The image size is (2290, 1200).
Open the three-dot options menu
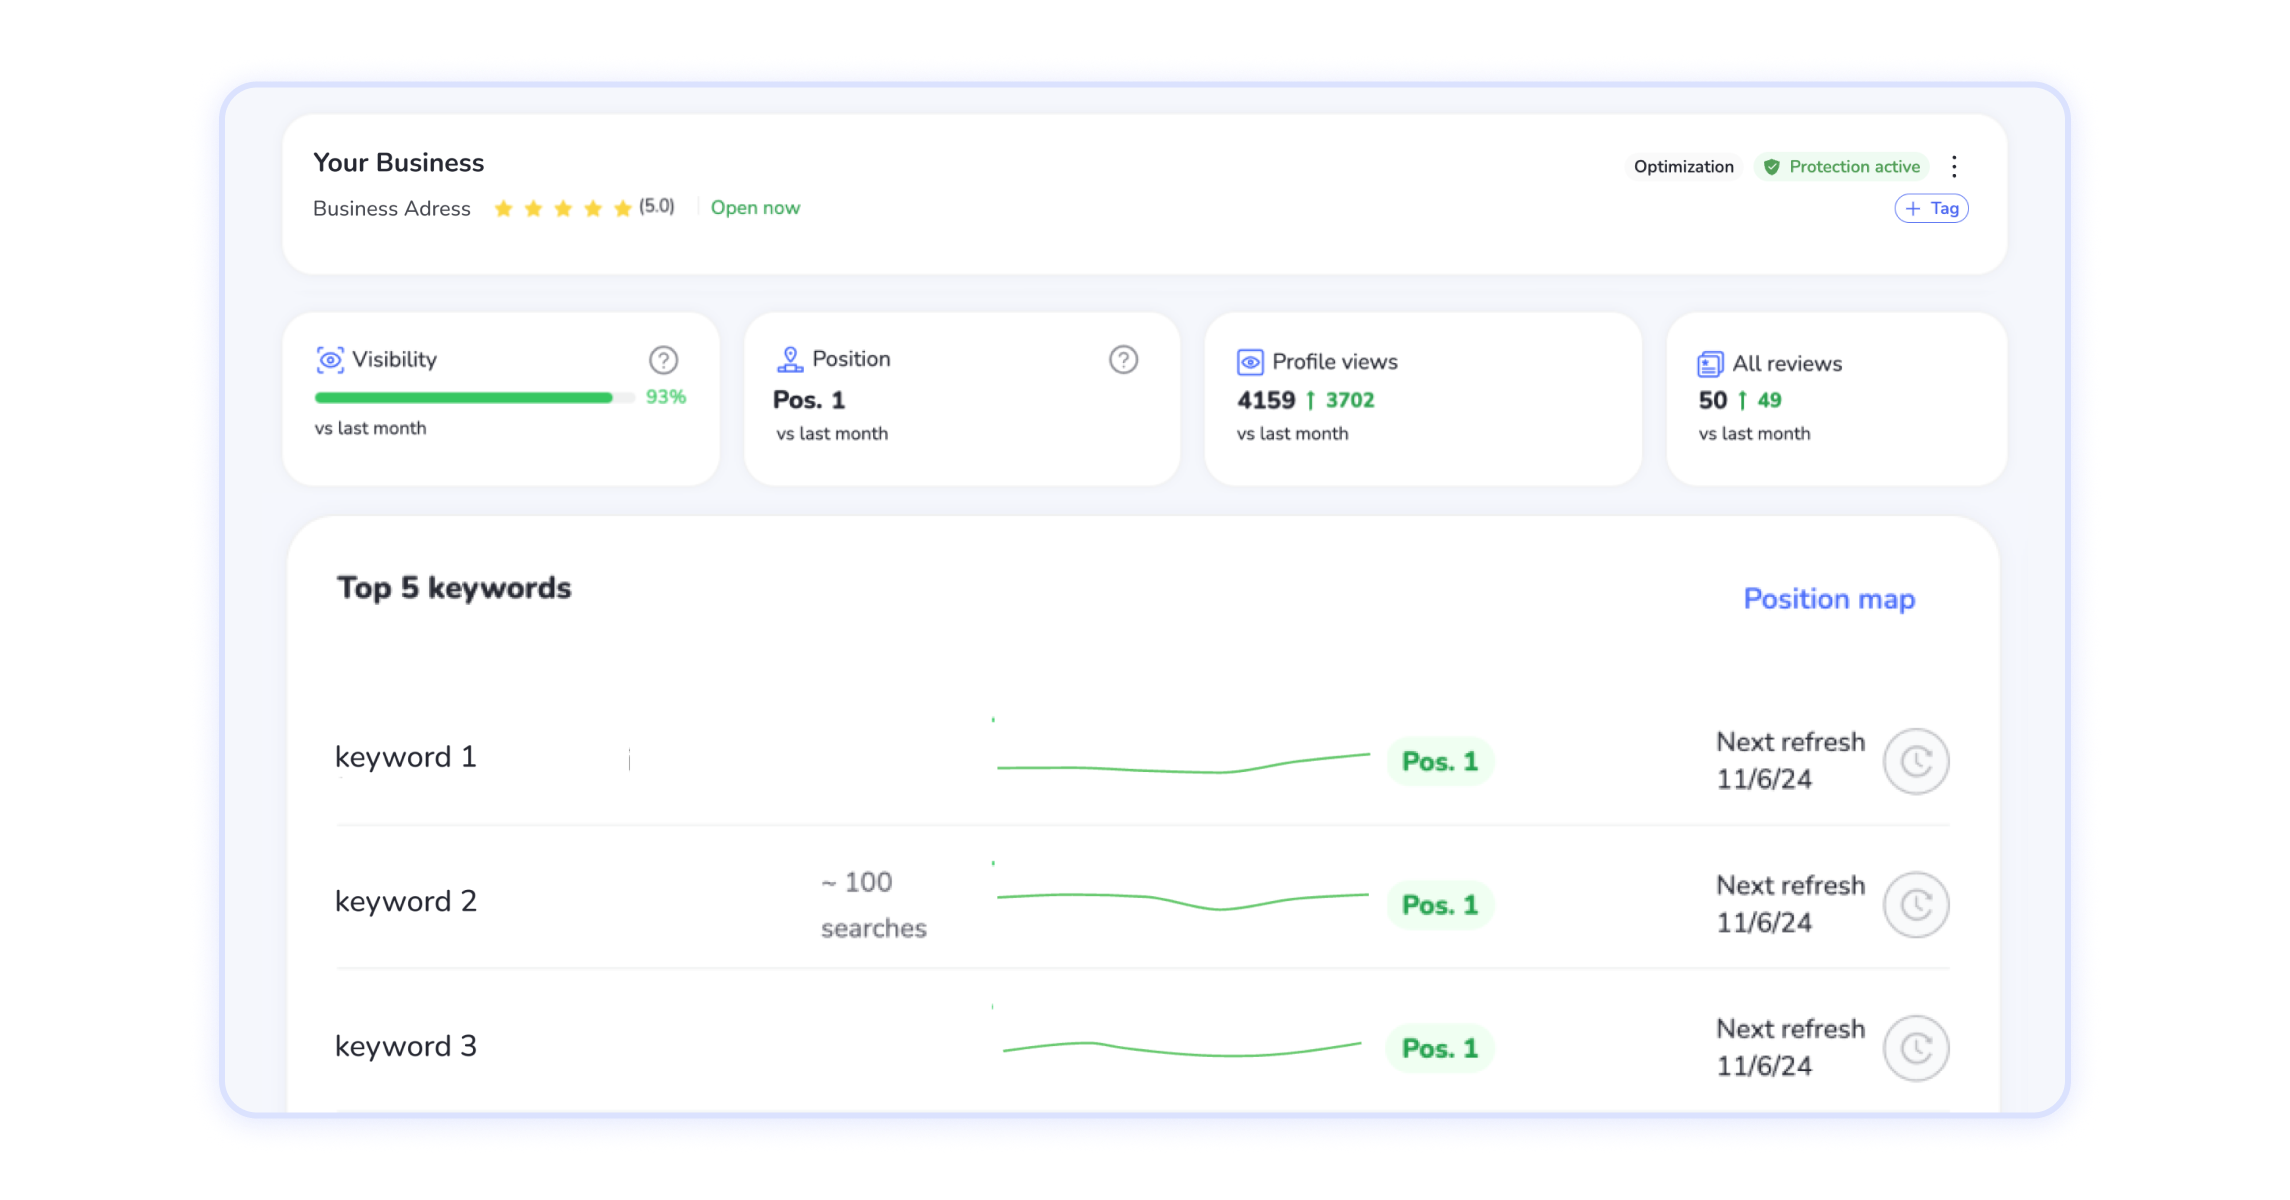[1955, 166]
